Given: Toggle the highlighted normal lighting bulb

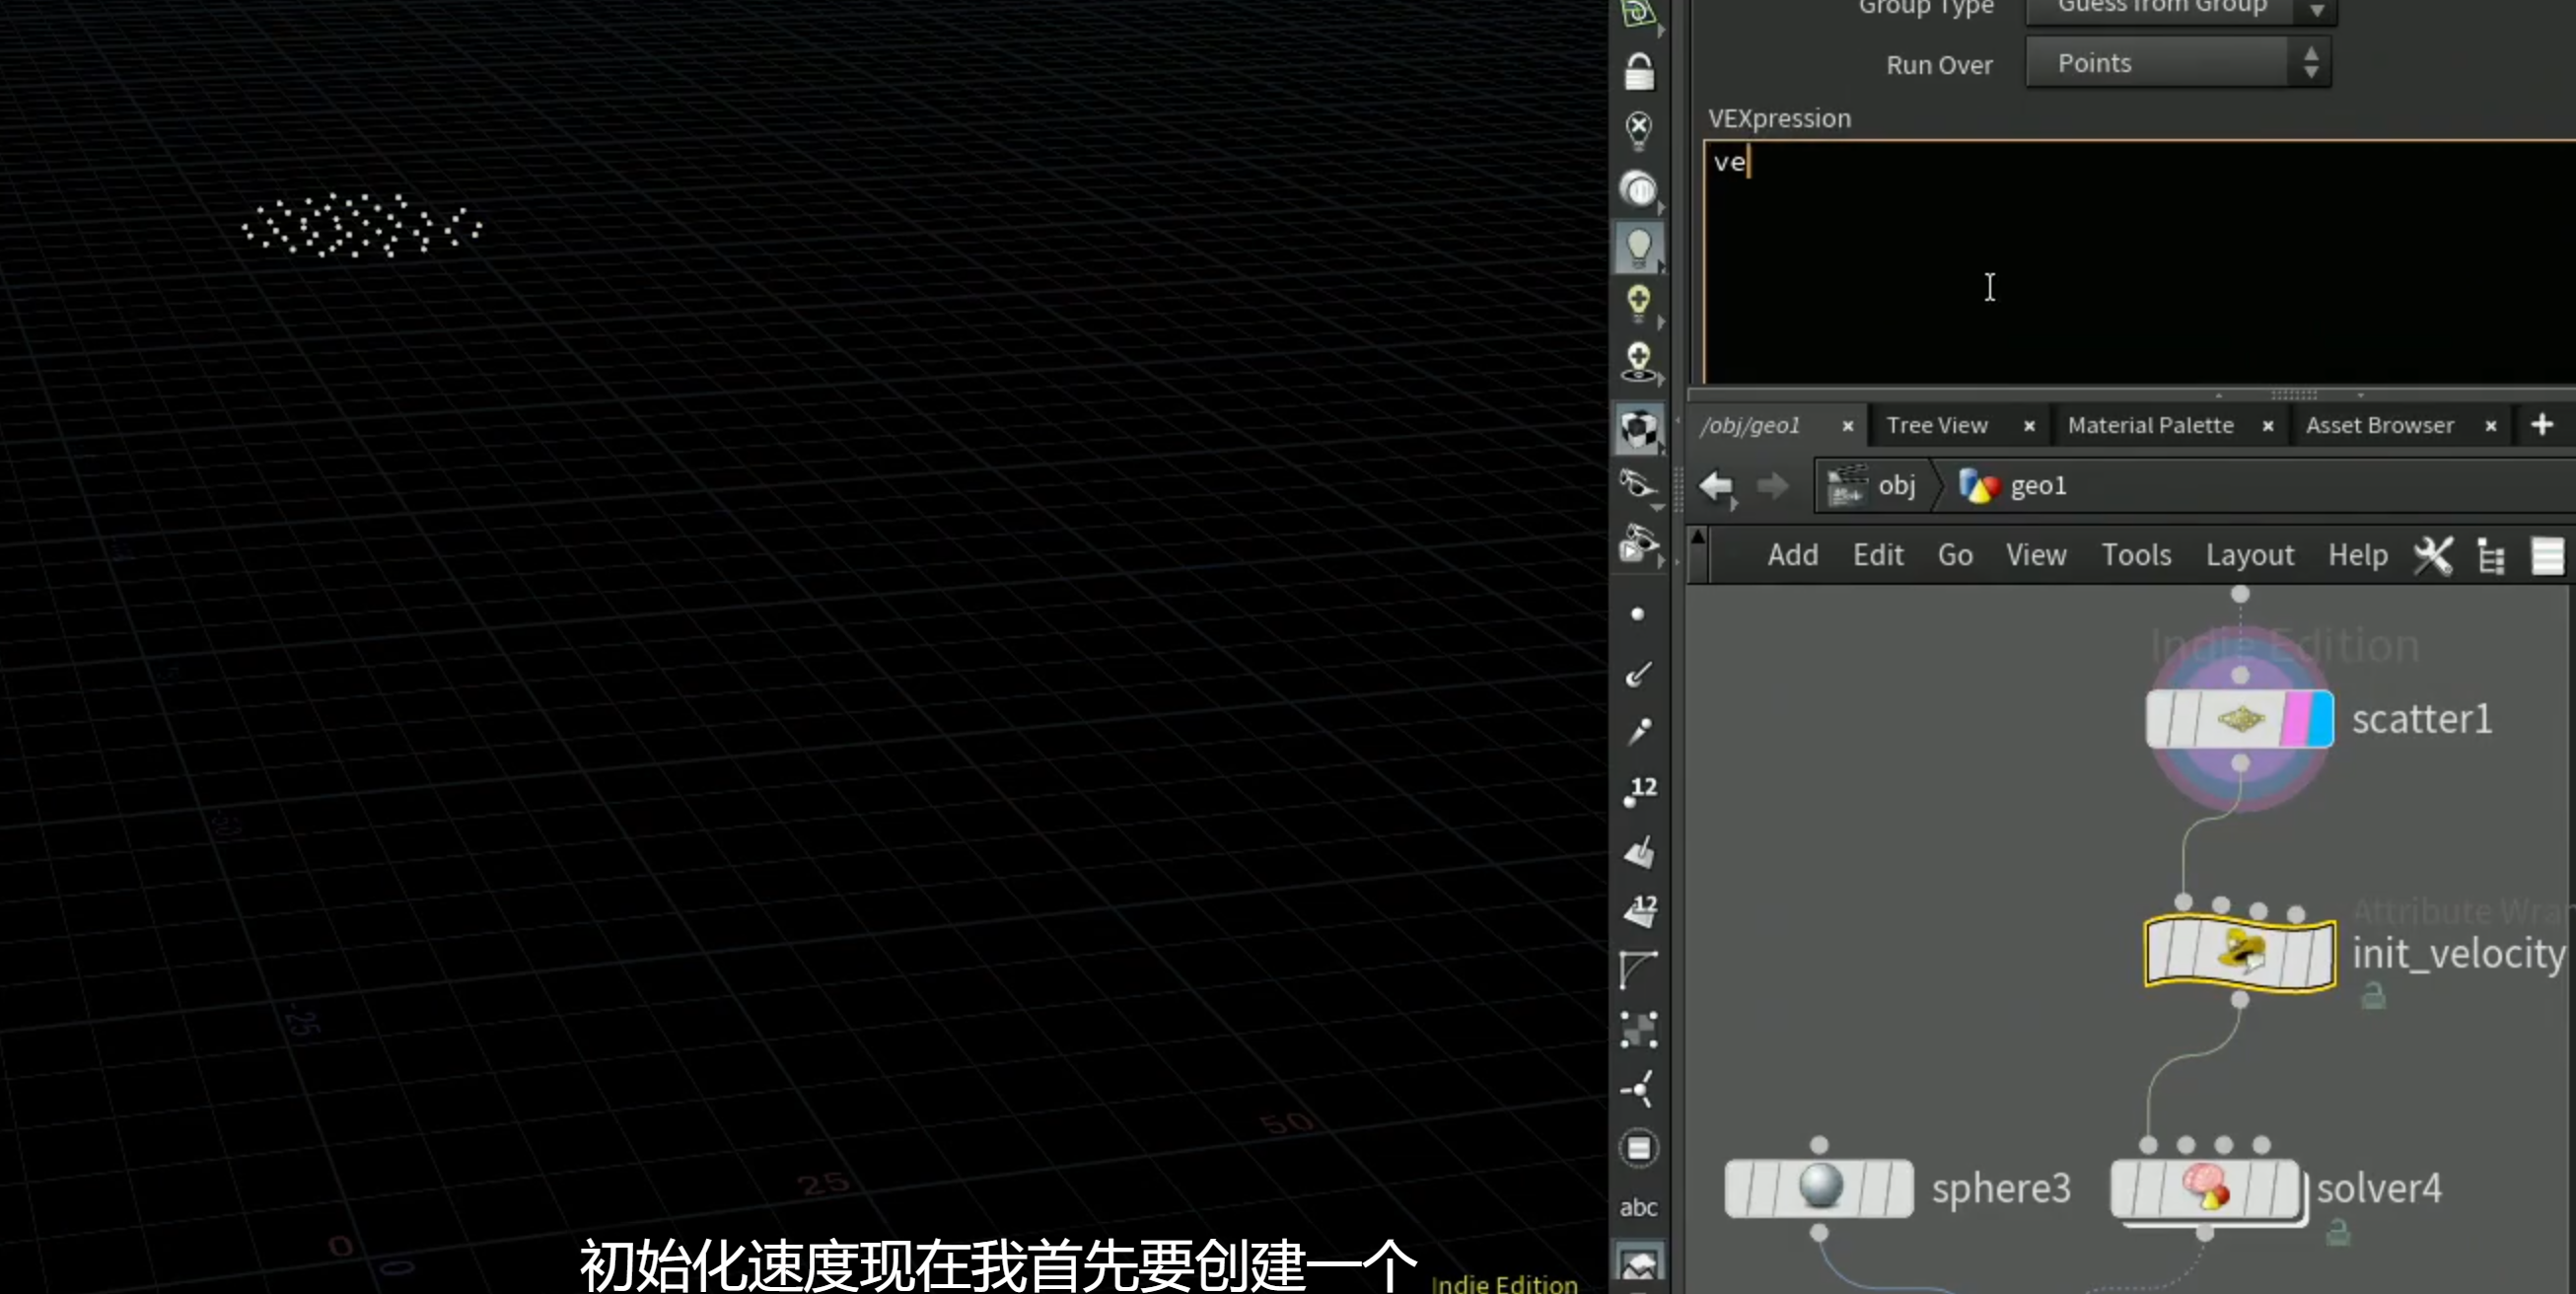Looking at the screenshot, I should [x=1638, y=246].
